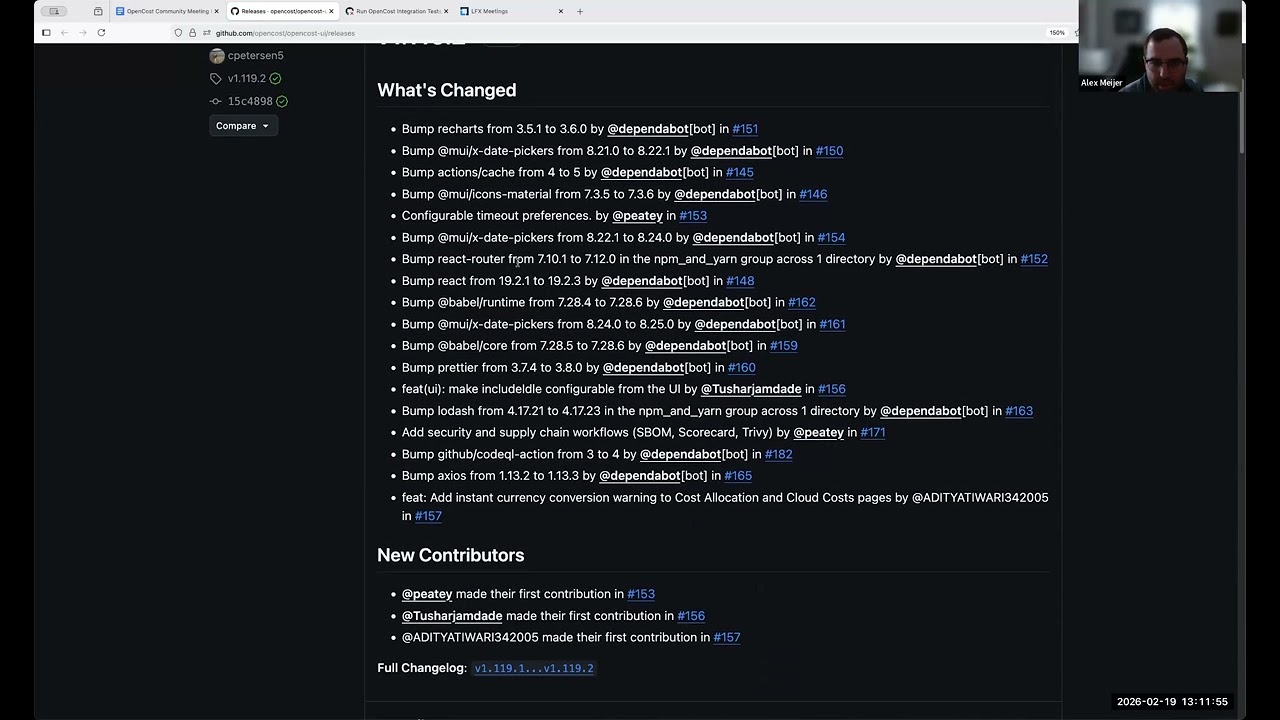
Task: Click the tag icon beside v1.119.2
Action: [x=216, y=79]
